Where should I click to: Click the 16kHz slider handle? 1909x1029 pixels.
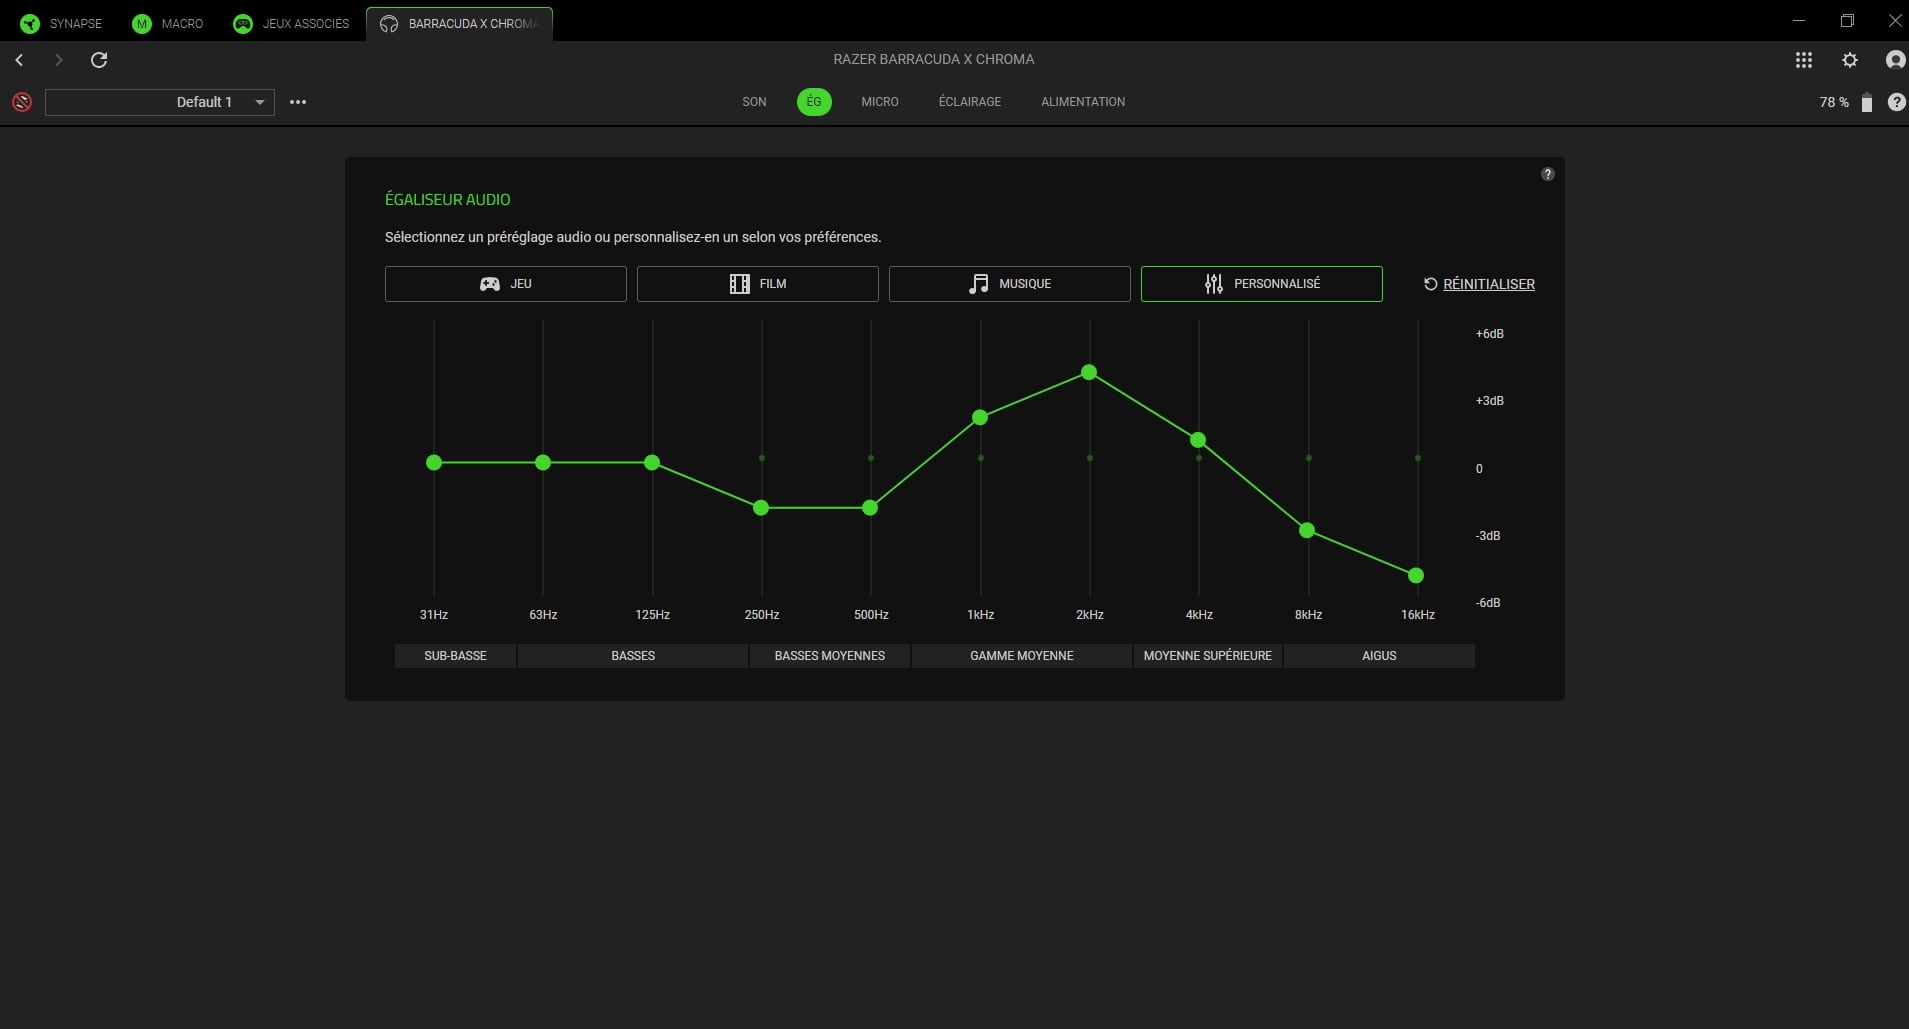pyautogui.click(x=1416, y=575)
